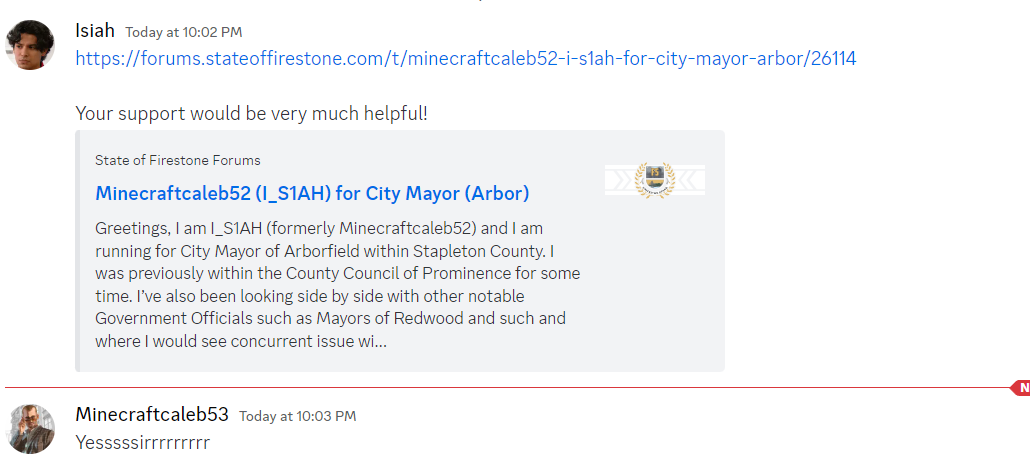The width and height of the screenshot is (1030, 465).
Task: Click the Today at 10:02 PM timestamp
Action: 183,32
